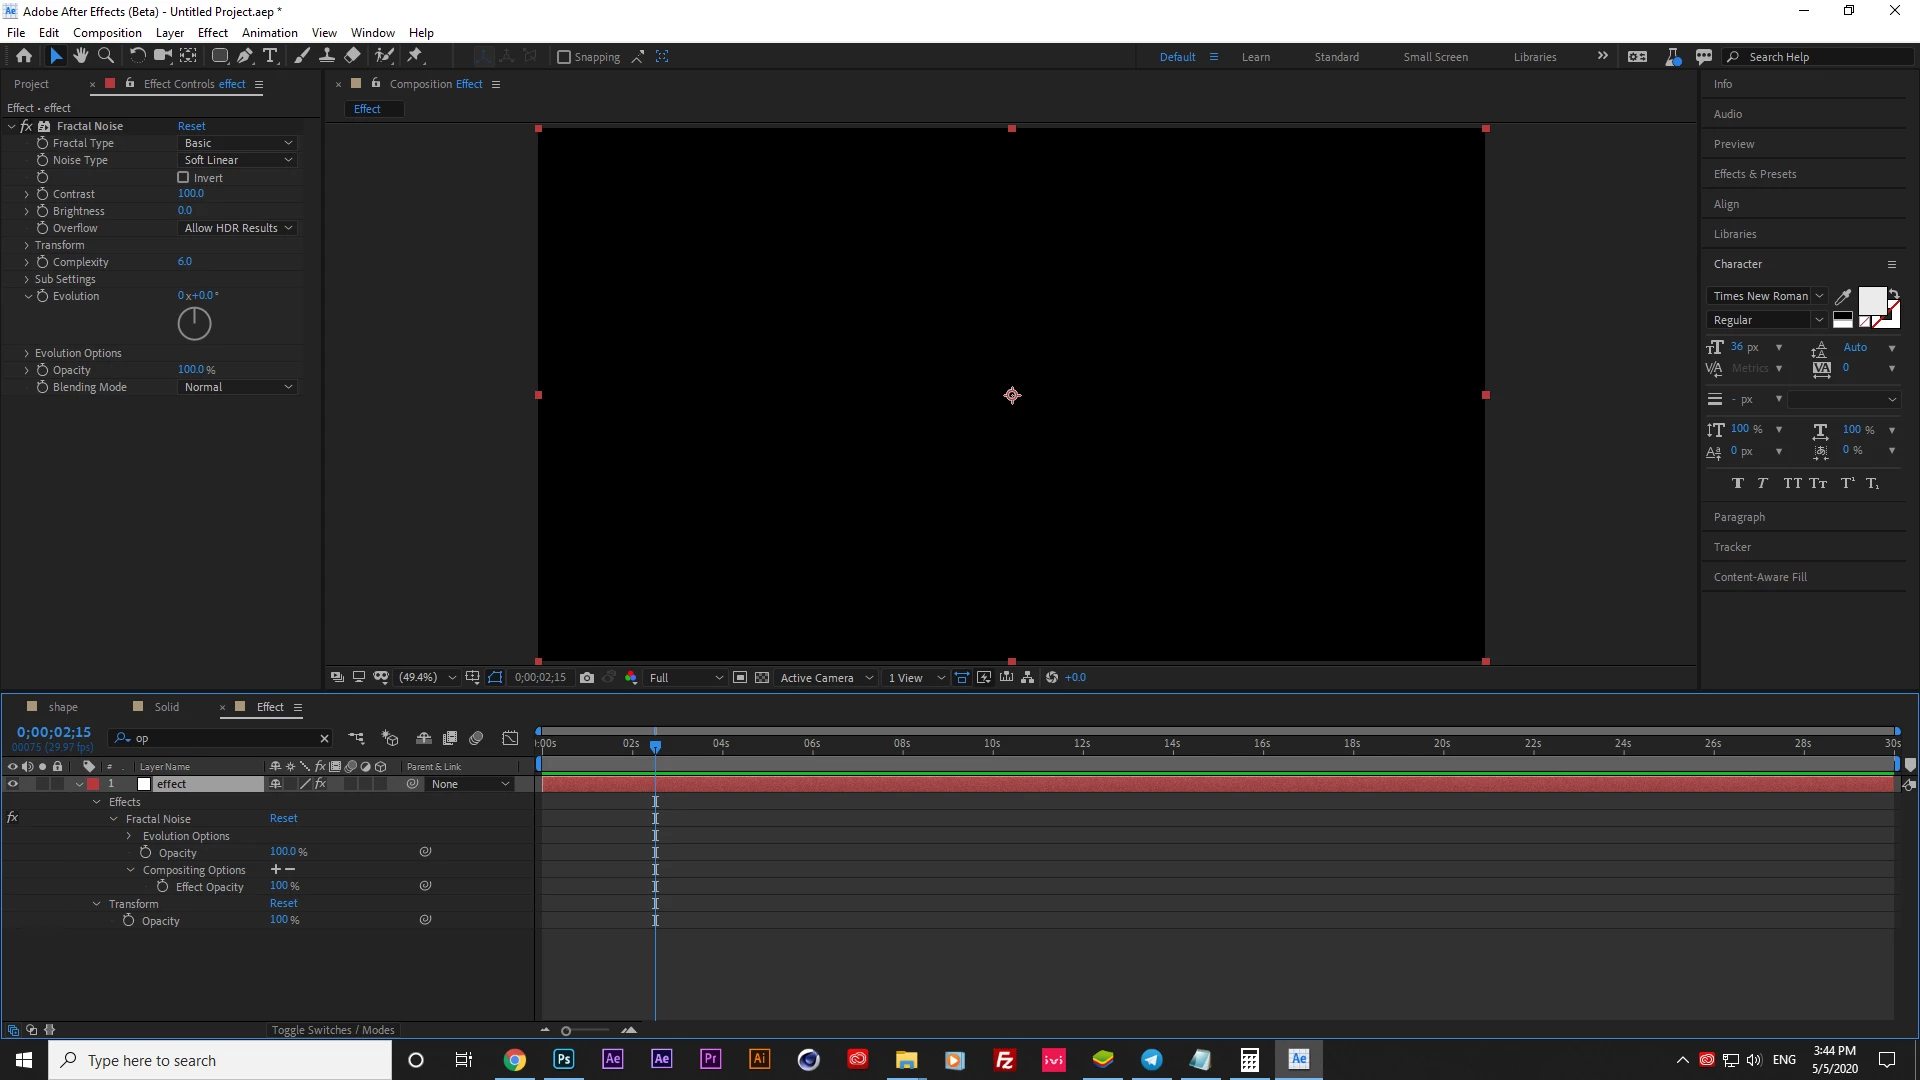This screenshot has width=1920, height=1080.
Task: Enable the Snapping checkbox
Action: click(564, 57)
